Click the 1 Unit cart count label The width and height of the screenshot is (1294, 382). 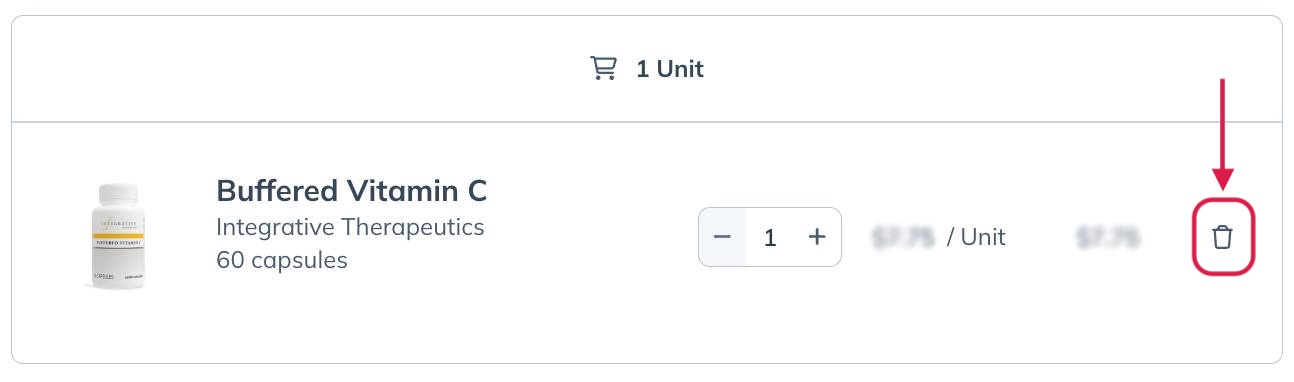coord(670,69)
